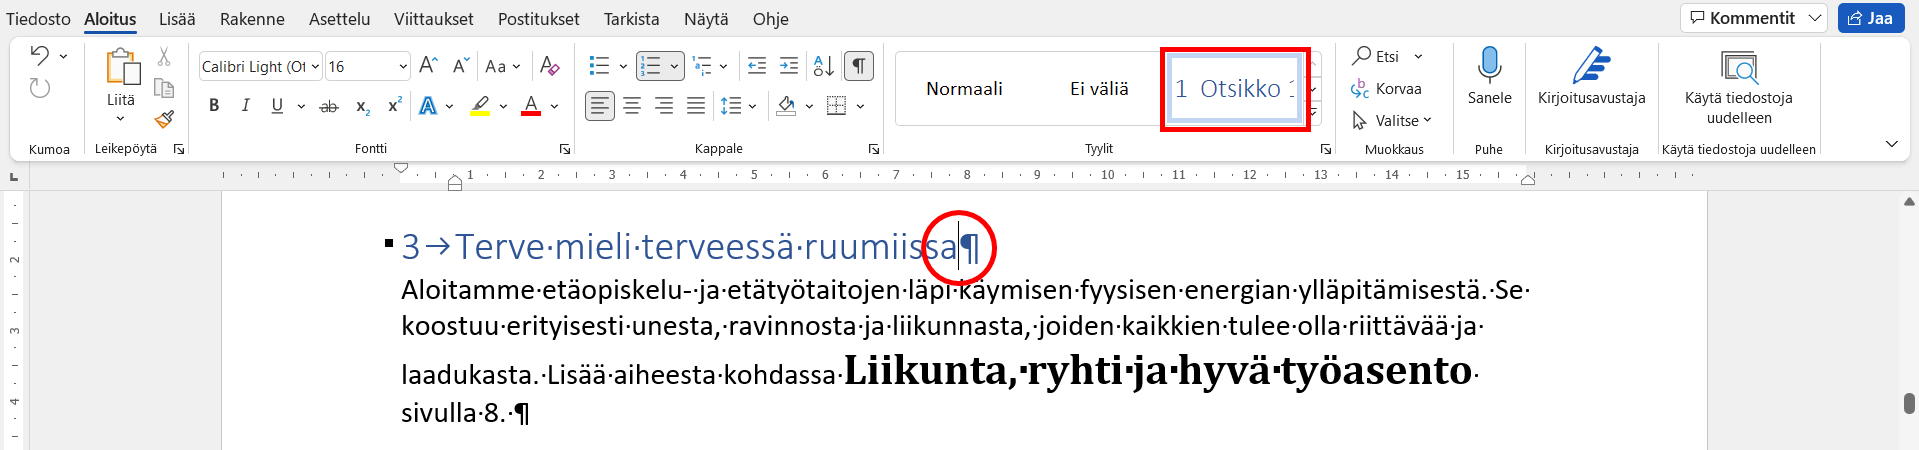Justify the paragraph text
Viewport: 1919px width, 450px height.
[696, 106]
